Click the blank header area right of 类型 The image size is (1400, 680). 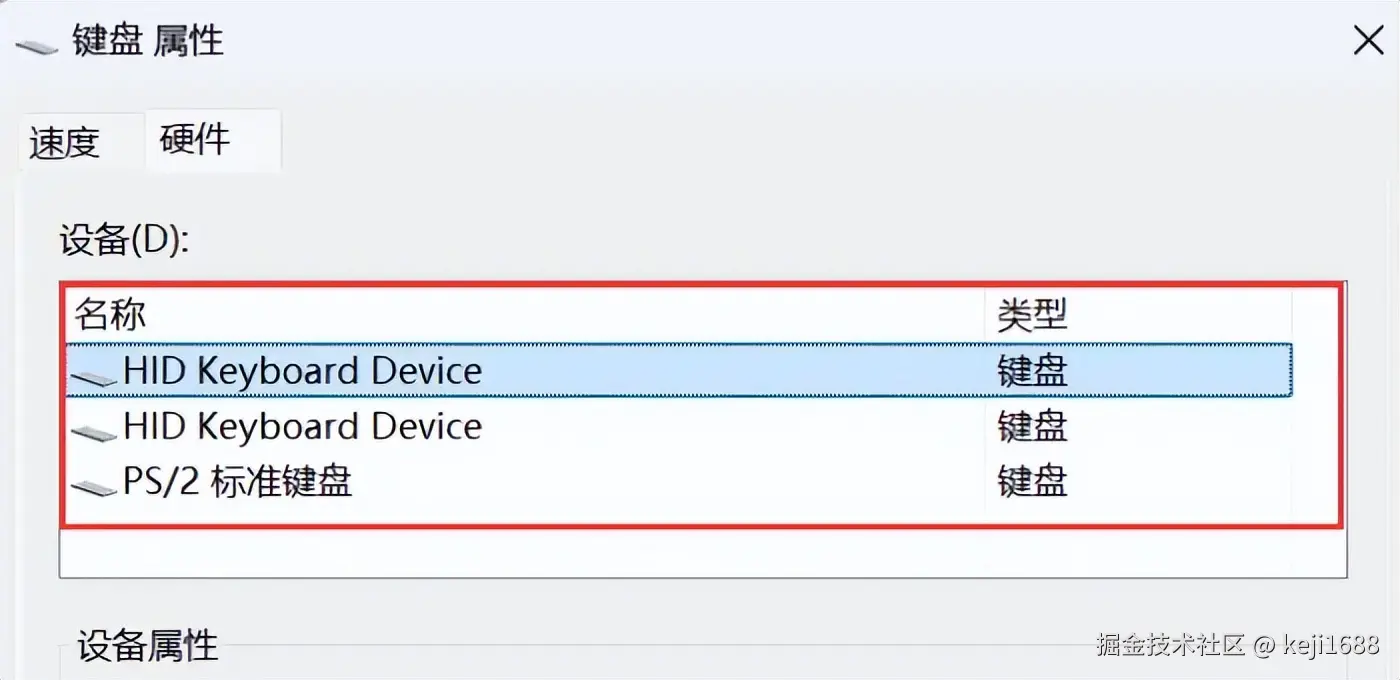pos(1315,315)
